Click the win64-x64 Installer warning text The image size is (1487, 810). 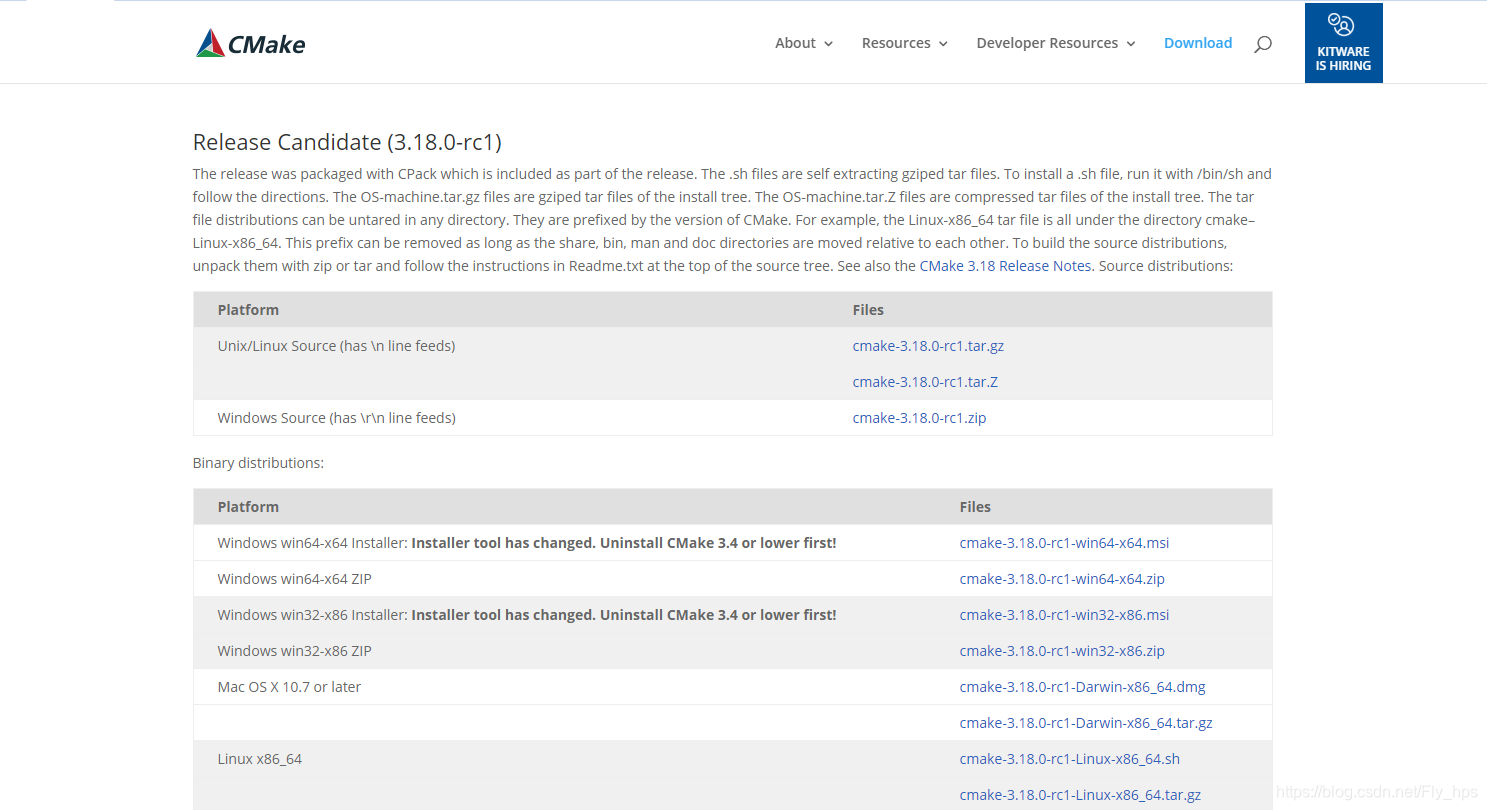(623, 543)
